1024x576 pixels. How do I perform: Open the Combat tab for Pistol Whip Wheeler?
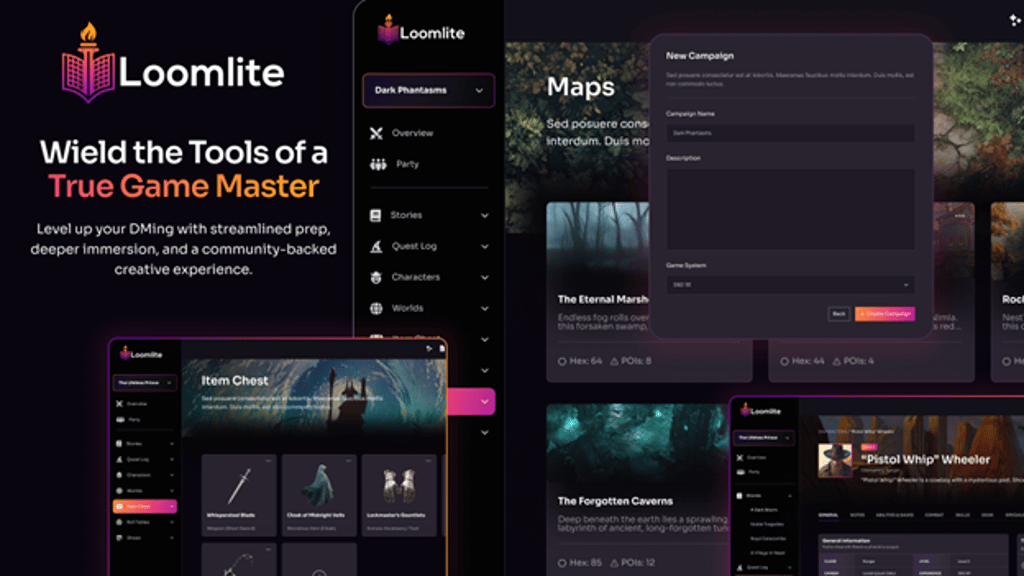coord(934,515)
